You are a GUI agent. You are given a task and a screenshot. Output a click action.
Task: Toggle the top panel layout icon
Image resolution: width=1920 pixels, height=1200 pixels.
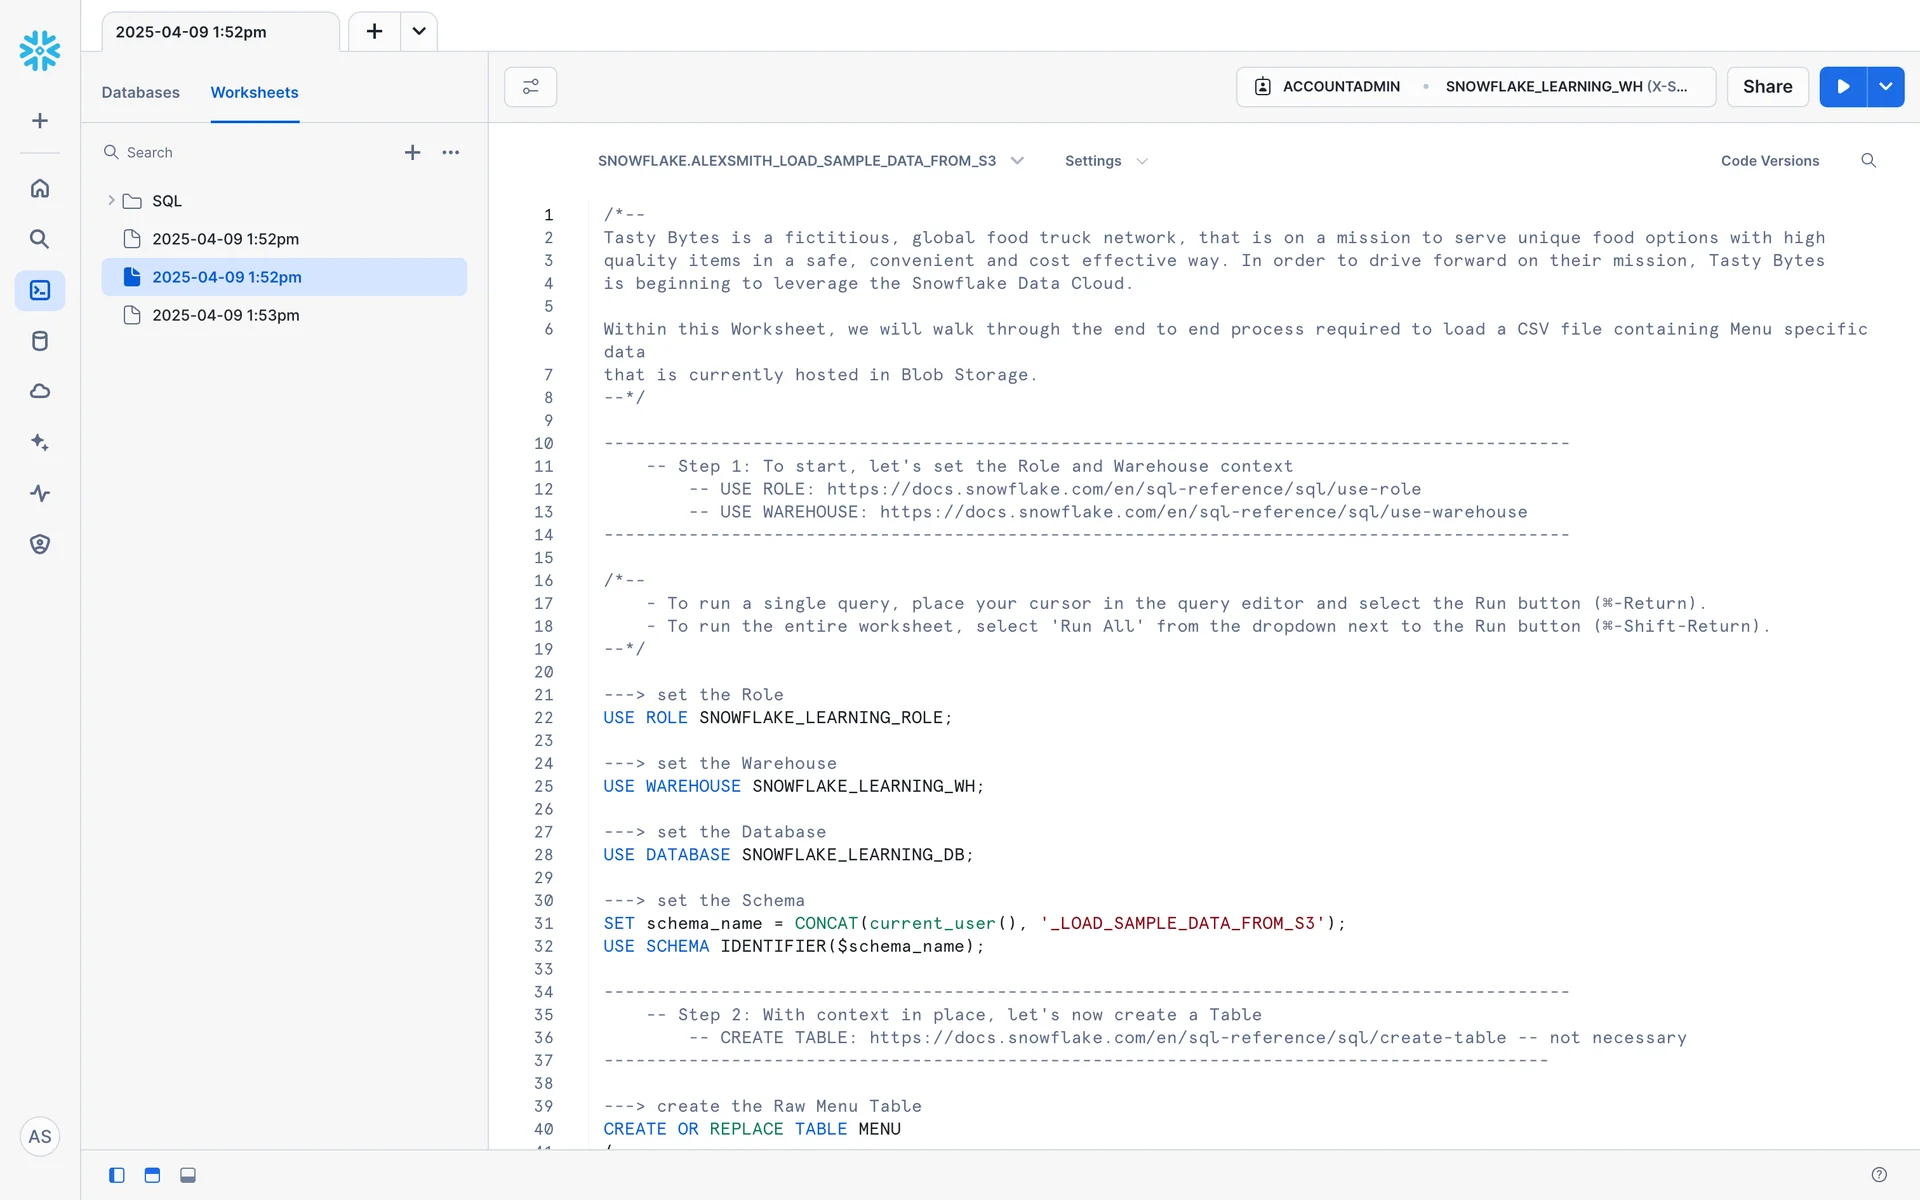(x=152, y=1175)
